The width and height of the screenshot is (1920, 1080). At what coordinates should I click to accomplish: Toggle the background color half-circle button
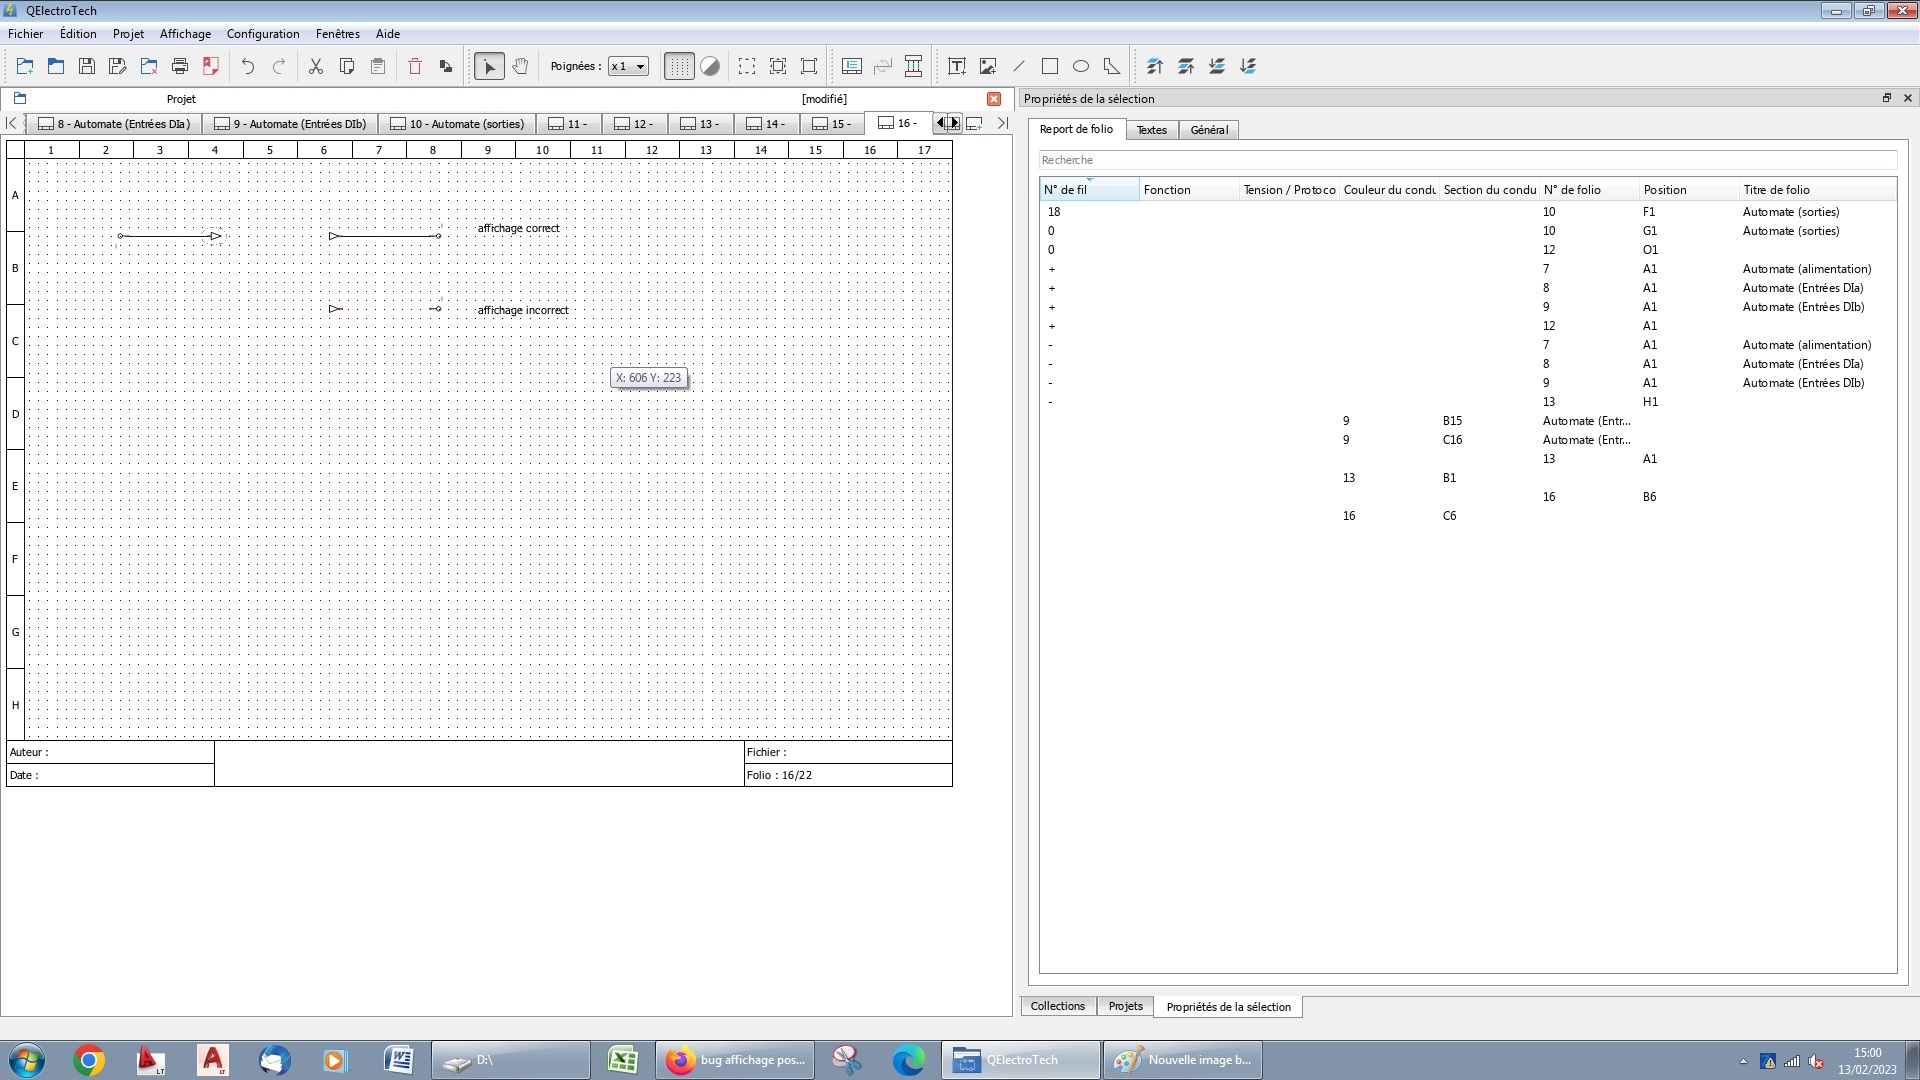[710, 66]
